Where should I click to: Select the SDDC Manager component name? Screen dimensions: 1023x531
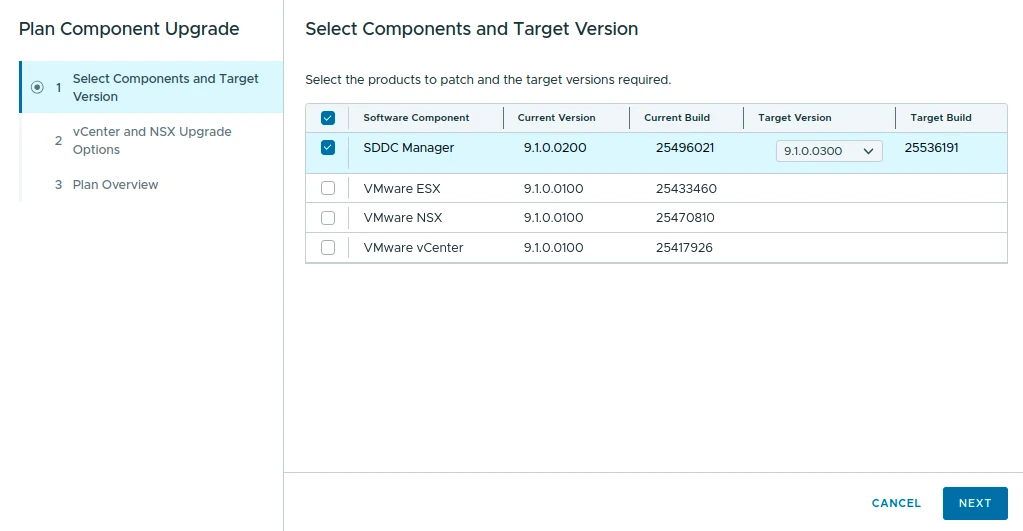pos(408,148)
